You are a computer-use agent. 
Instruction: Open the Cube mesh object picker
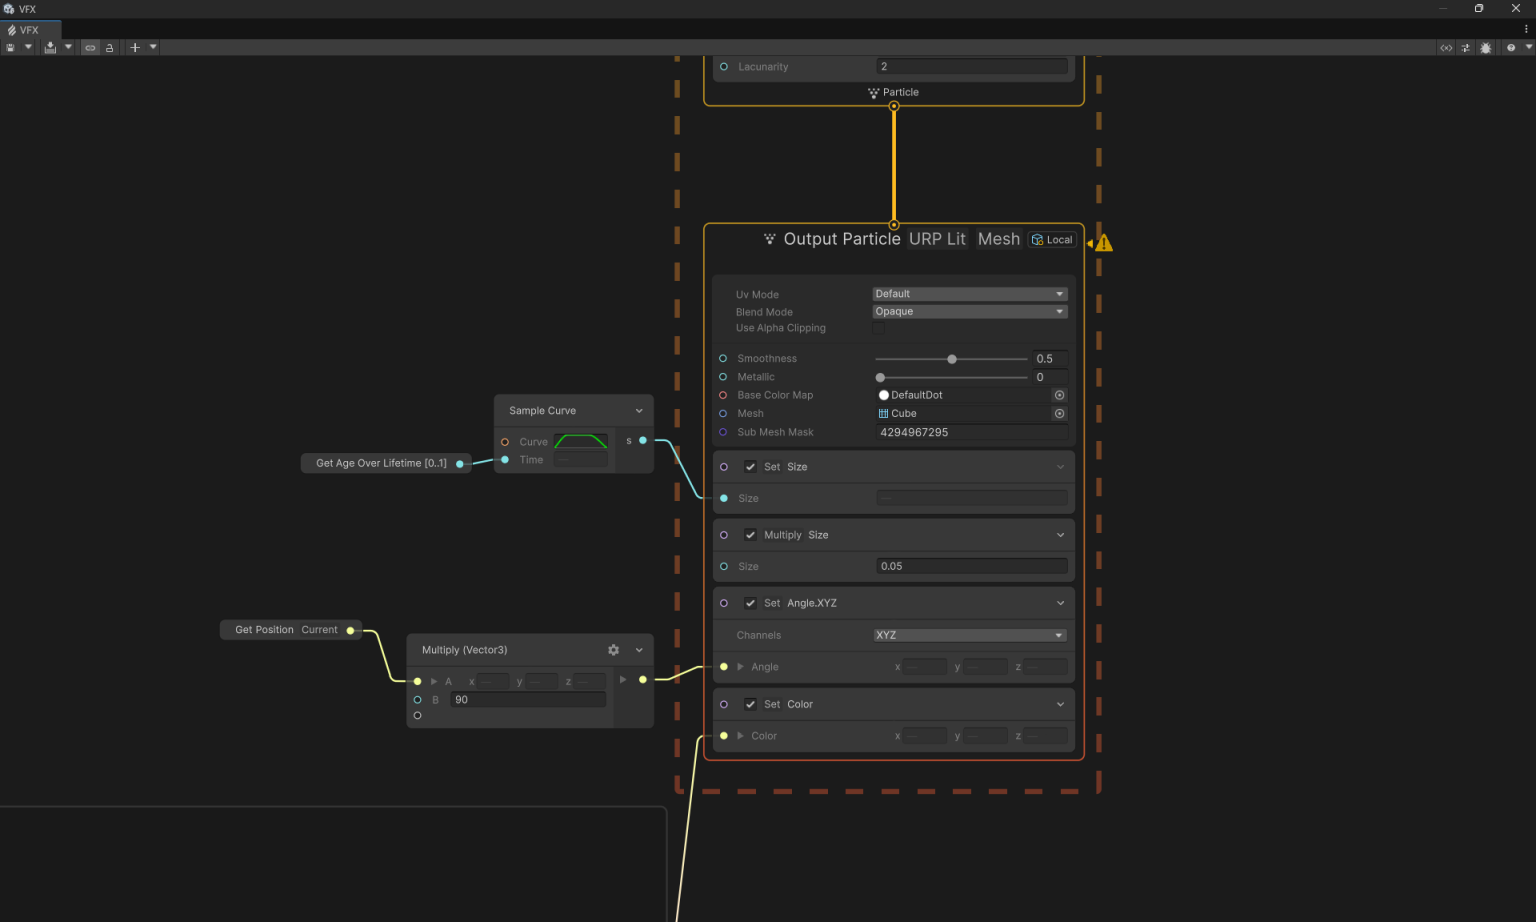click(x=1059, y=413)
